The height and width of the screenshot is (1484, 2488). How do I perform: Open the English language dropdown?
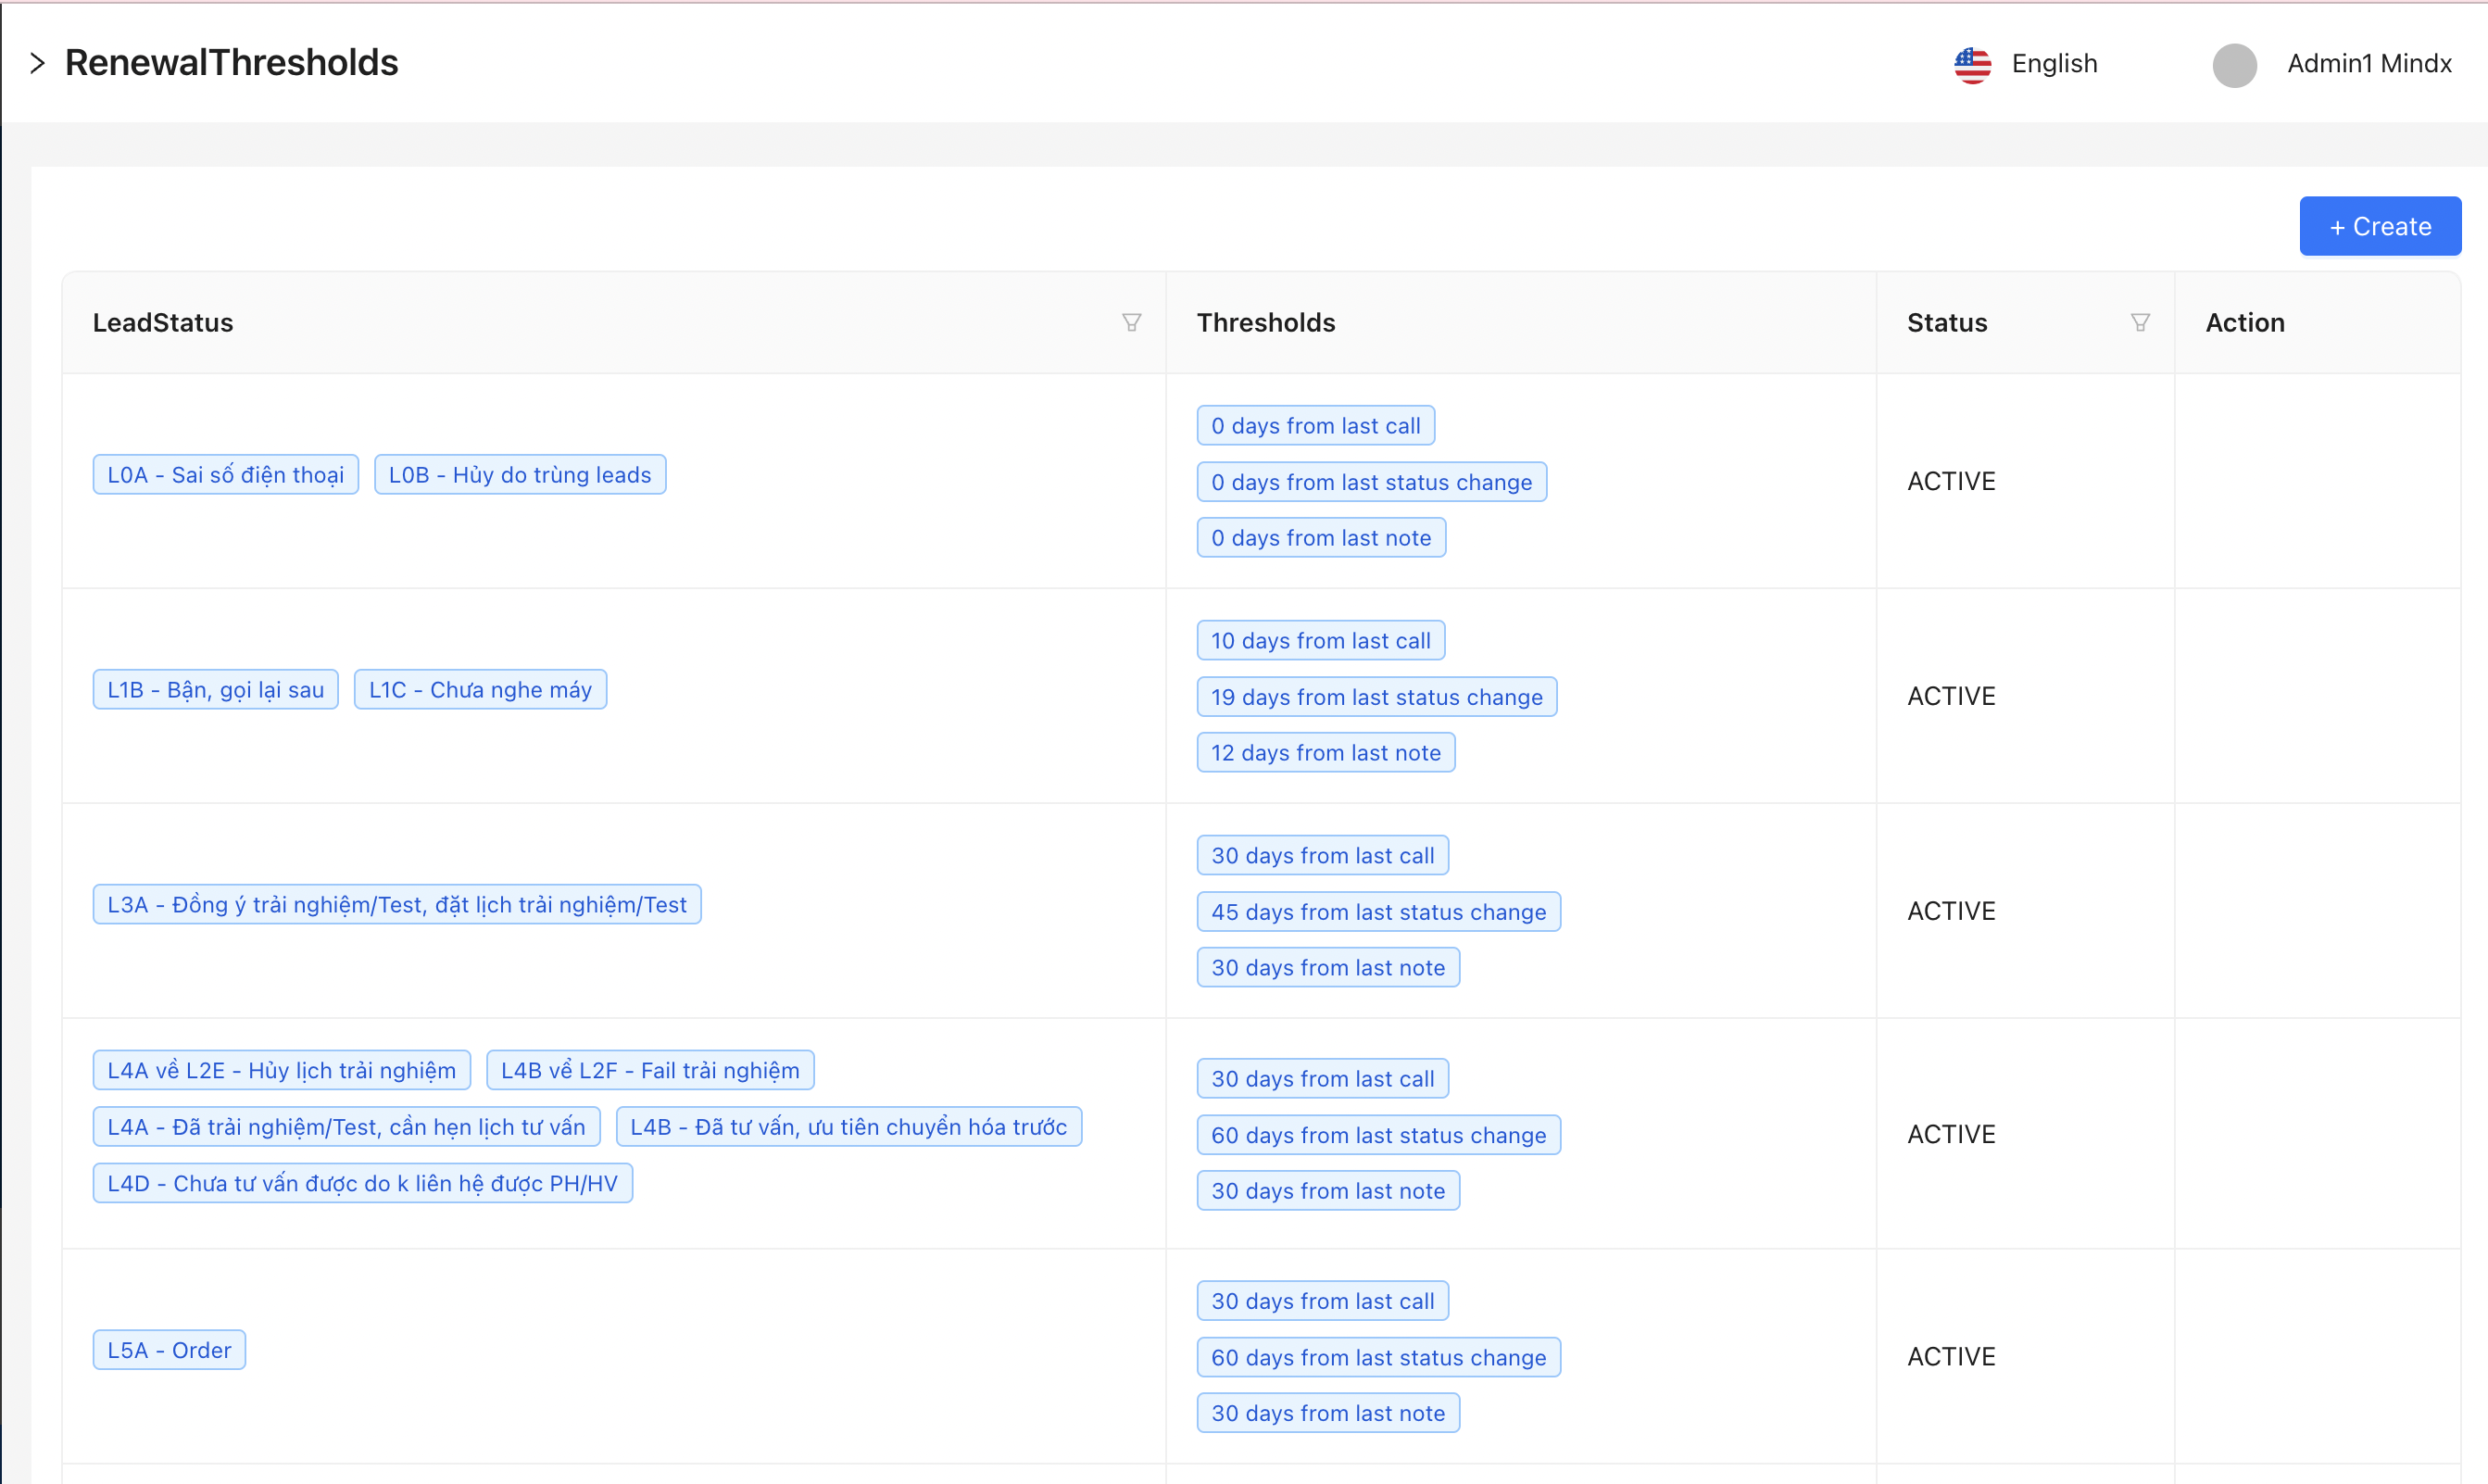coord(2054,64)
